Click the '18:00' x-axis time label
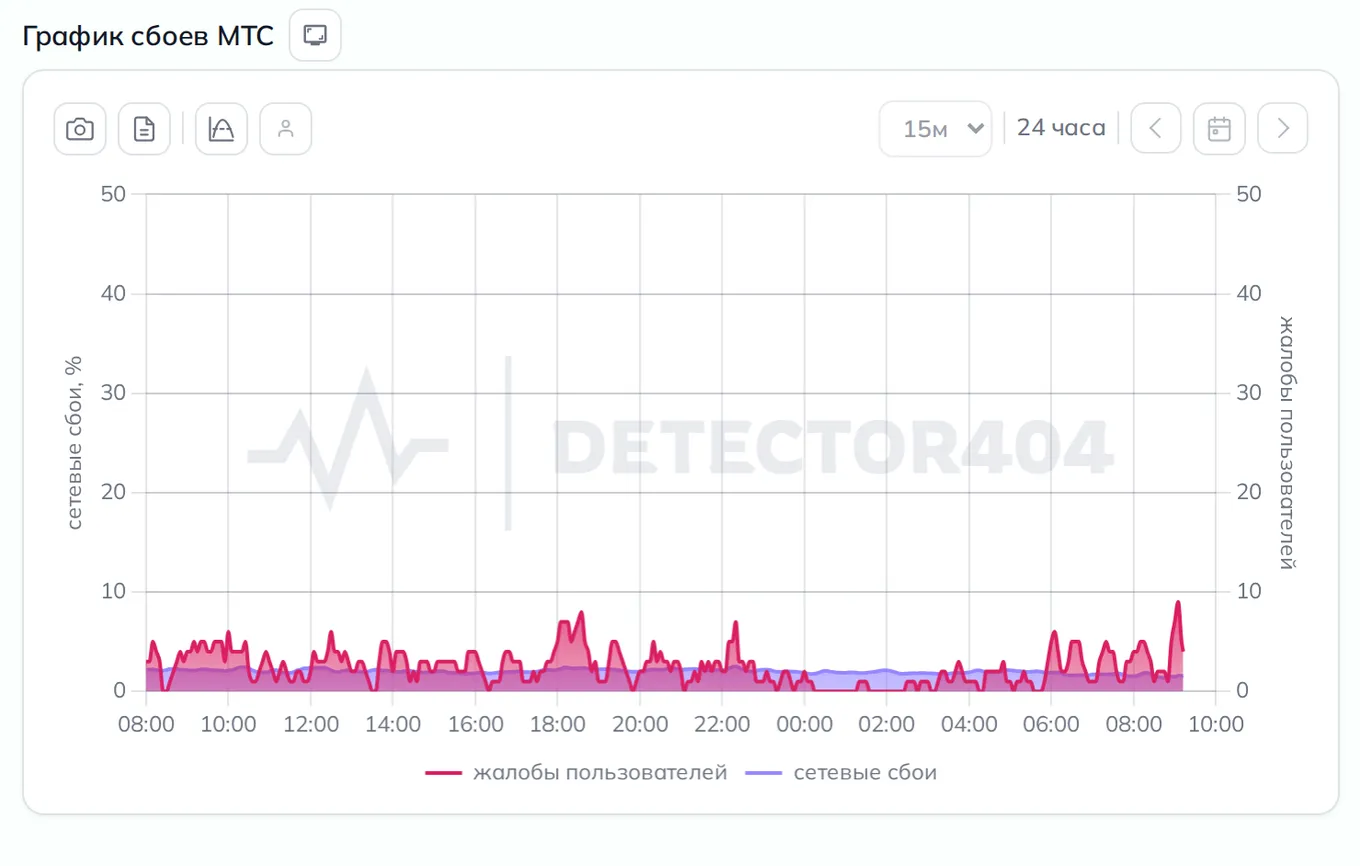Image resolution: width=1360 pixels, height=866 pixels. tap(557, 723)
